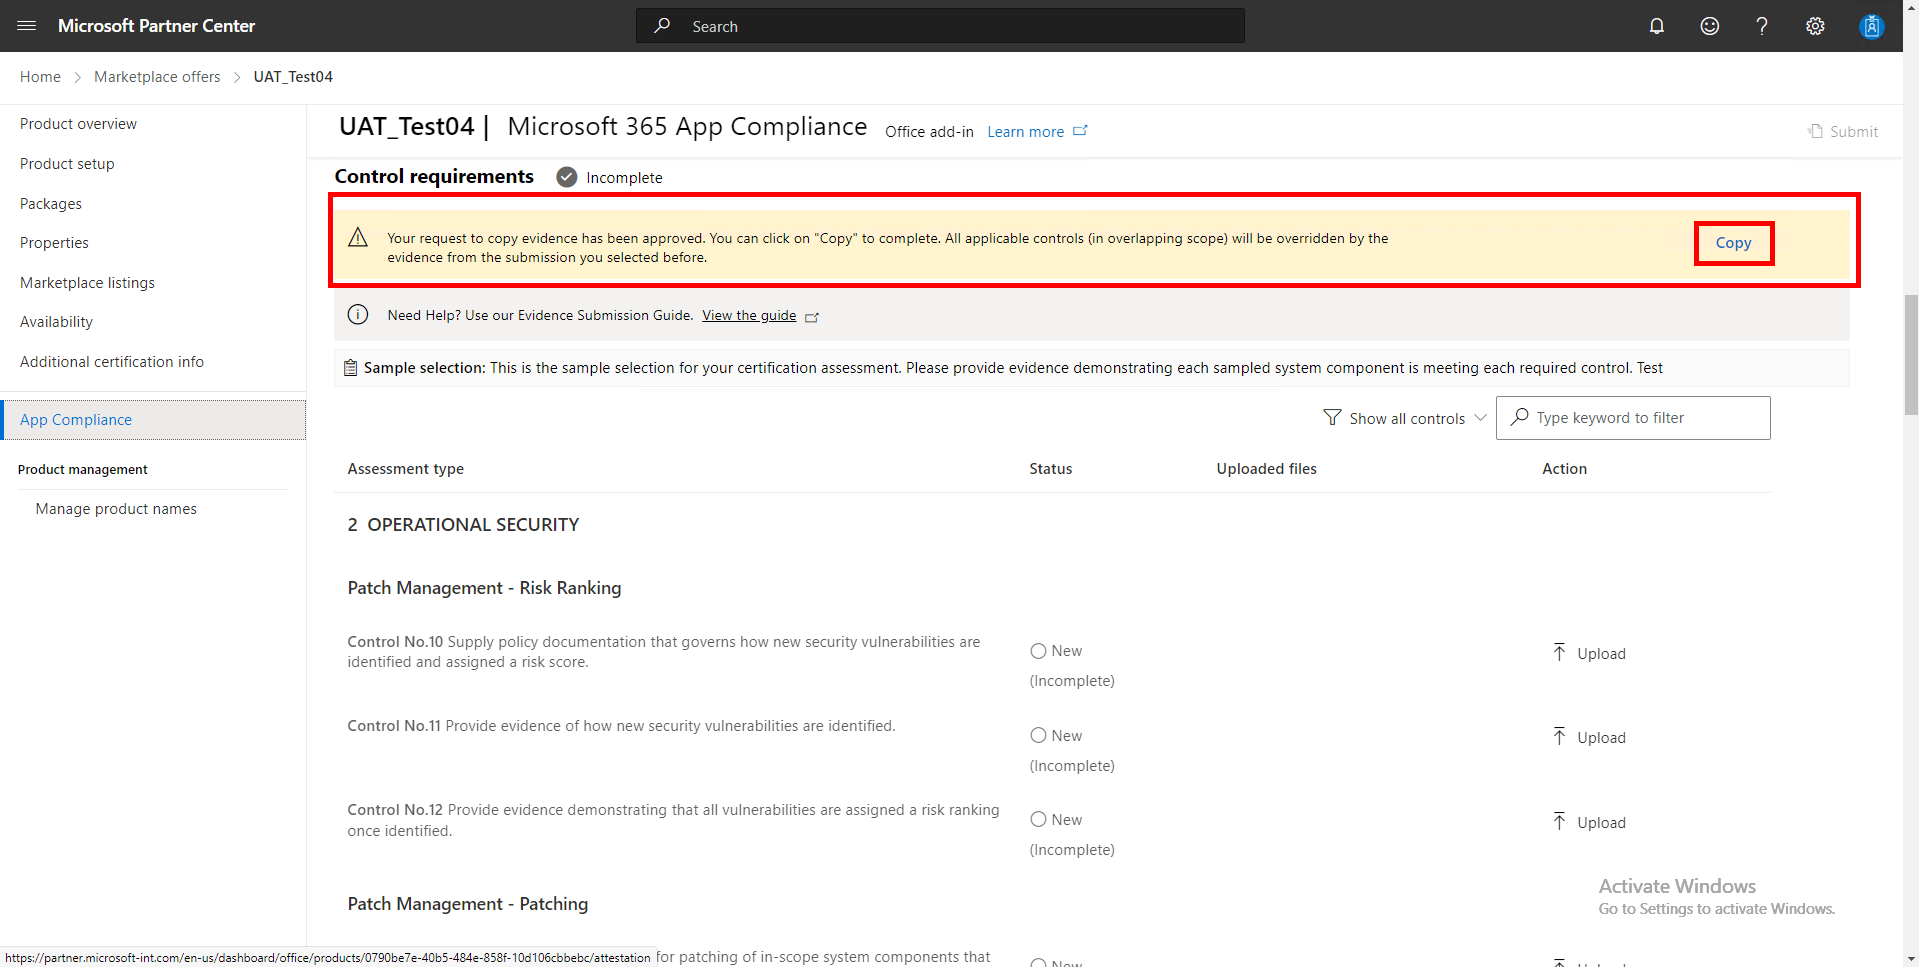
Task: Expand the Show all controls dropdown
Action: coord(1405,418)
